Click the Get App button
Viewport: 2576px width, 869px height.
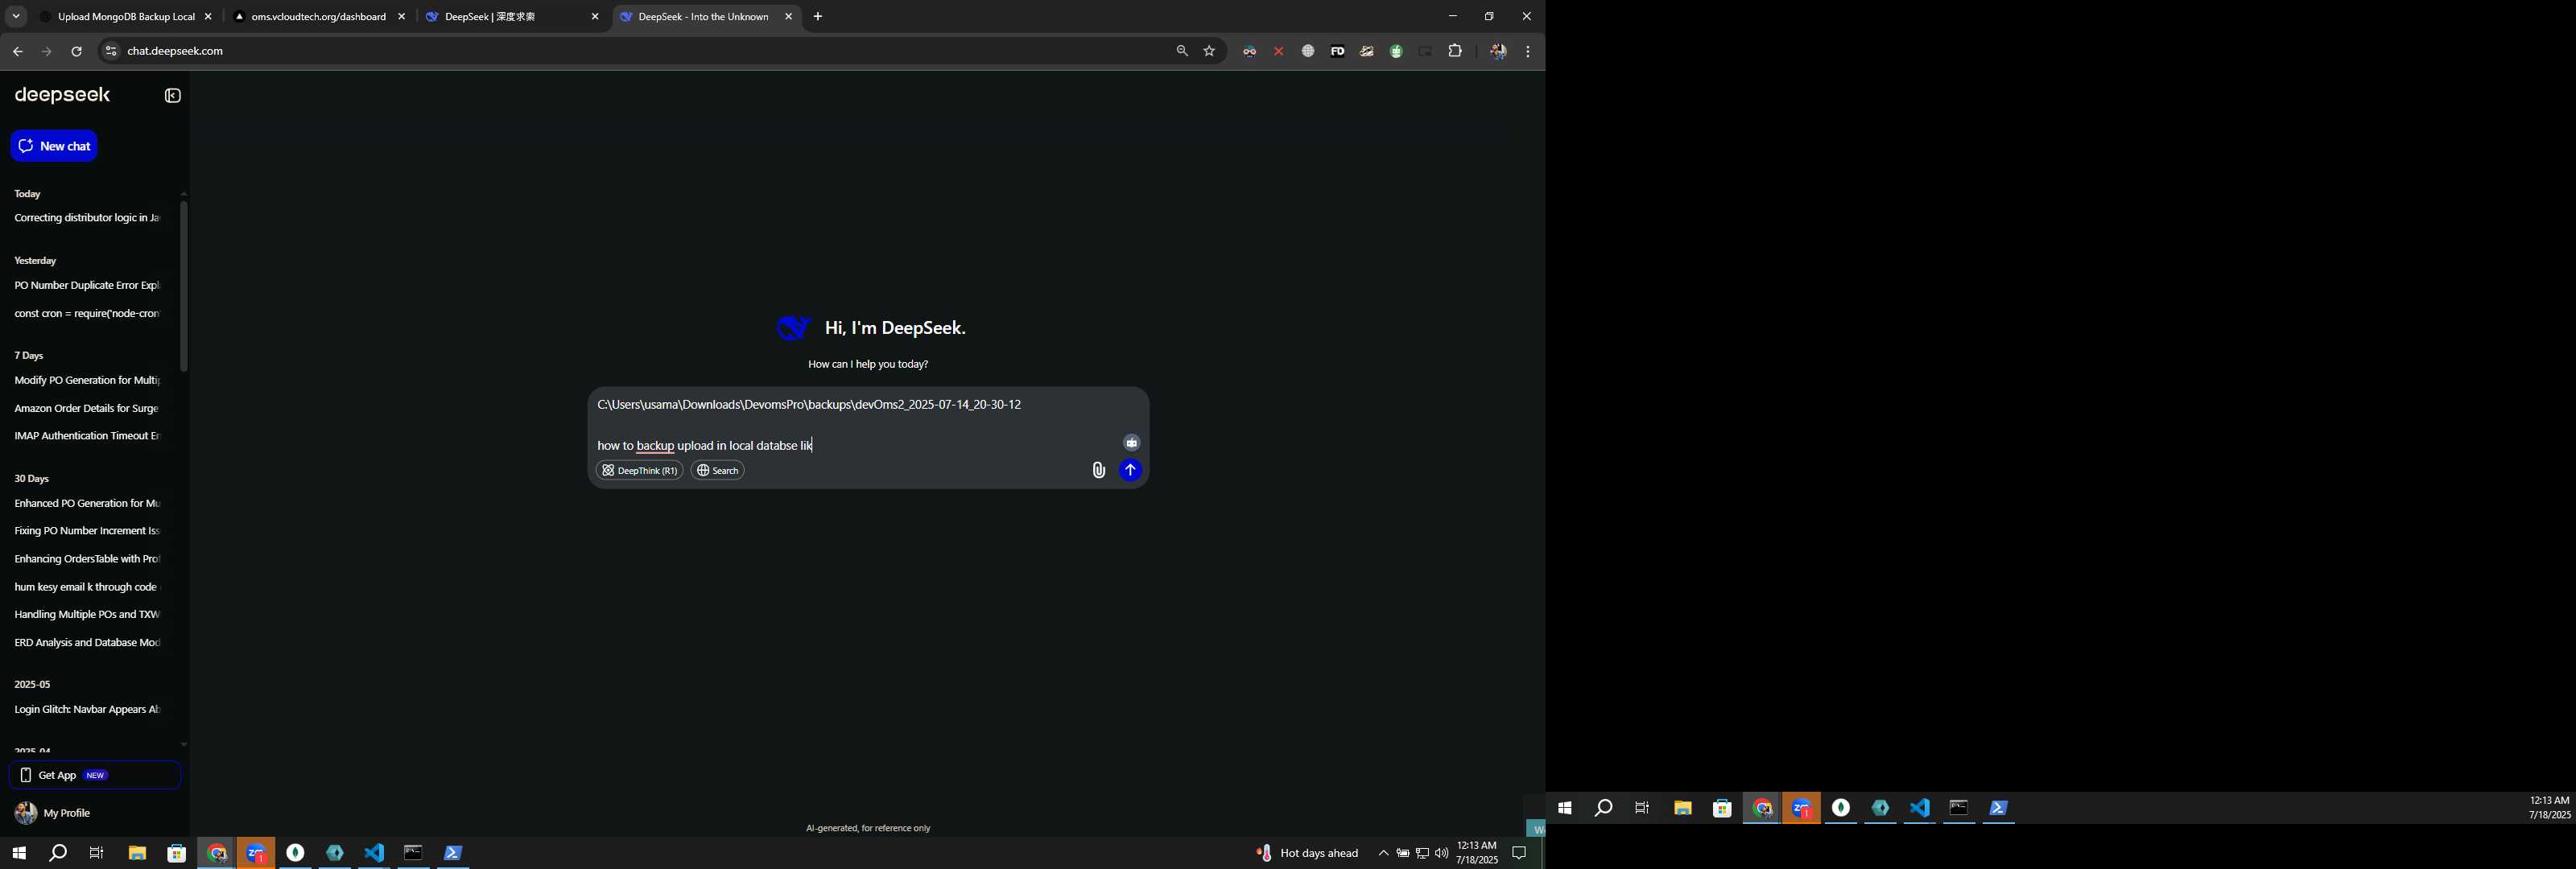click(95, 775)
